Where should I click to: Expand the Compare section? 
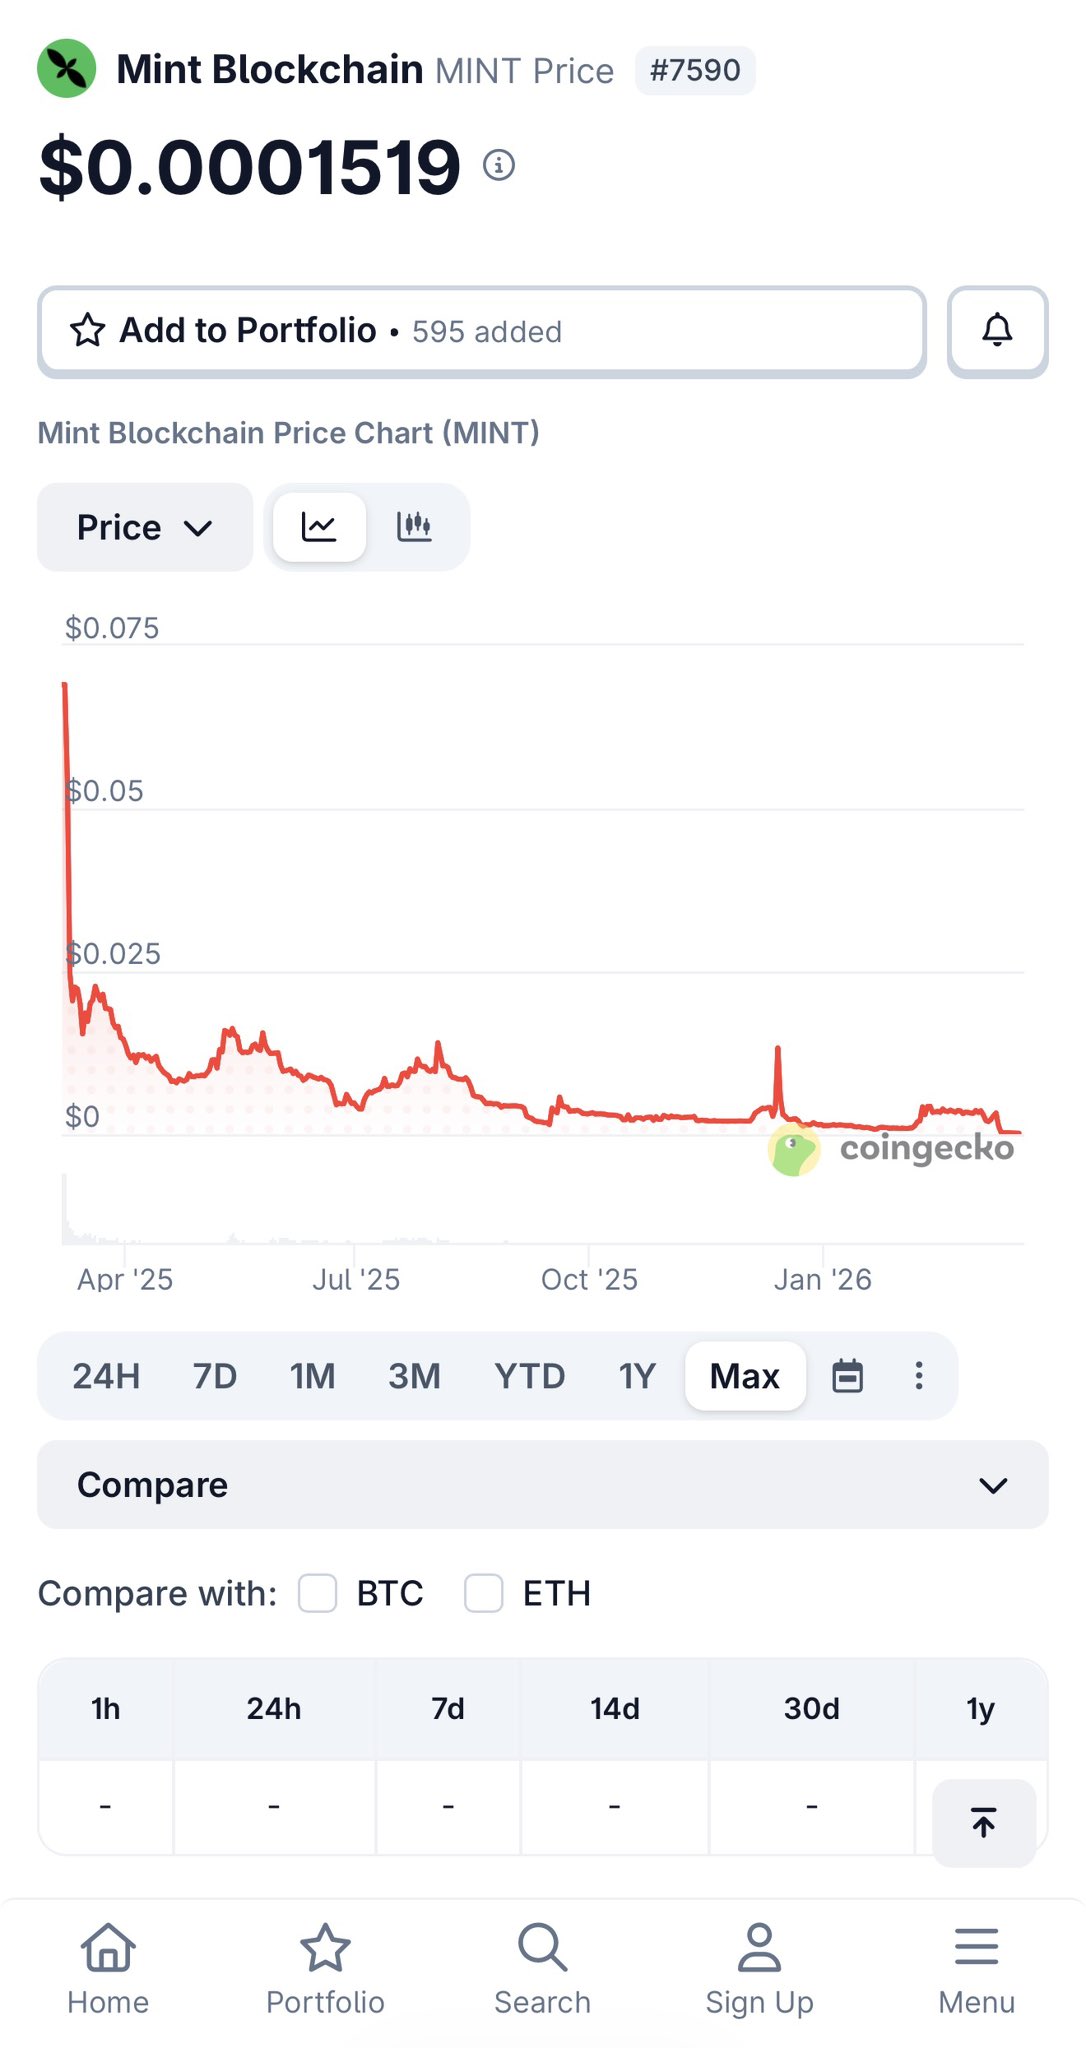[x=542, y=1485]
